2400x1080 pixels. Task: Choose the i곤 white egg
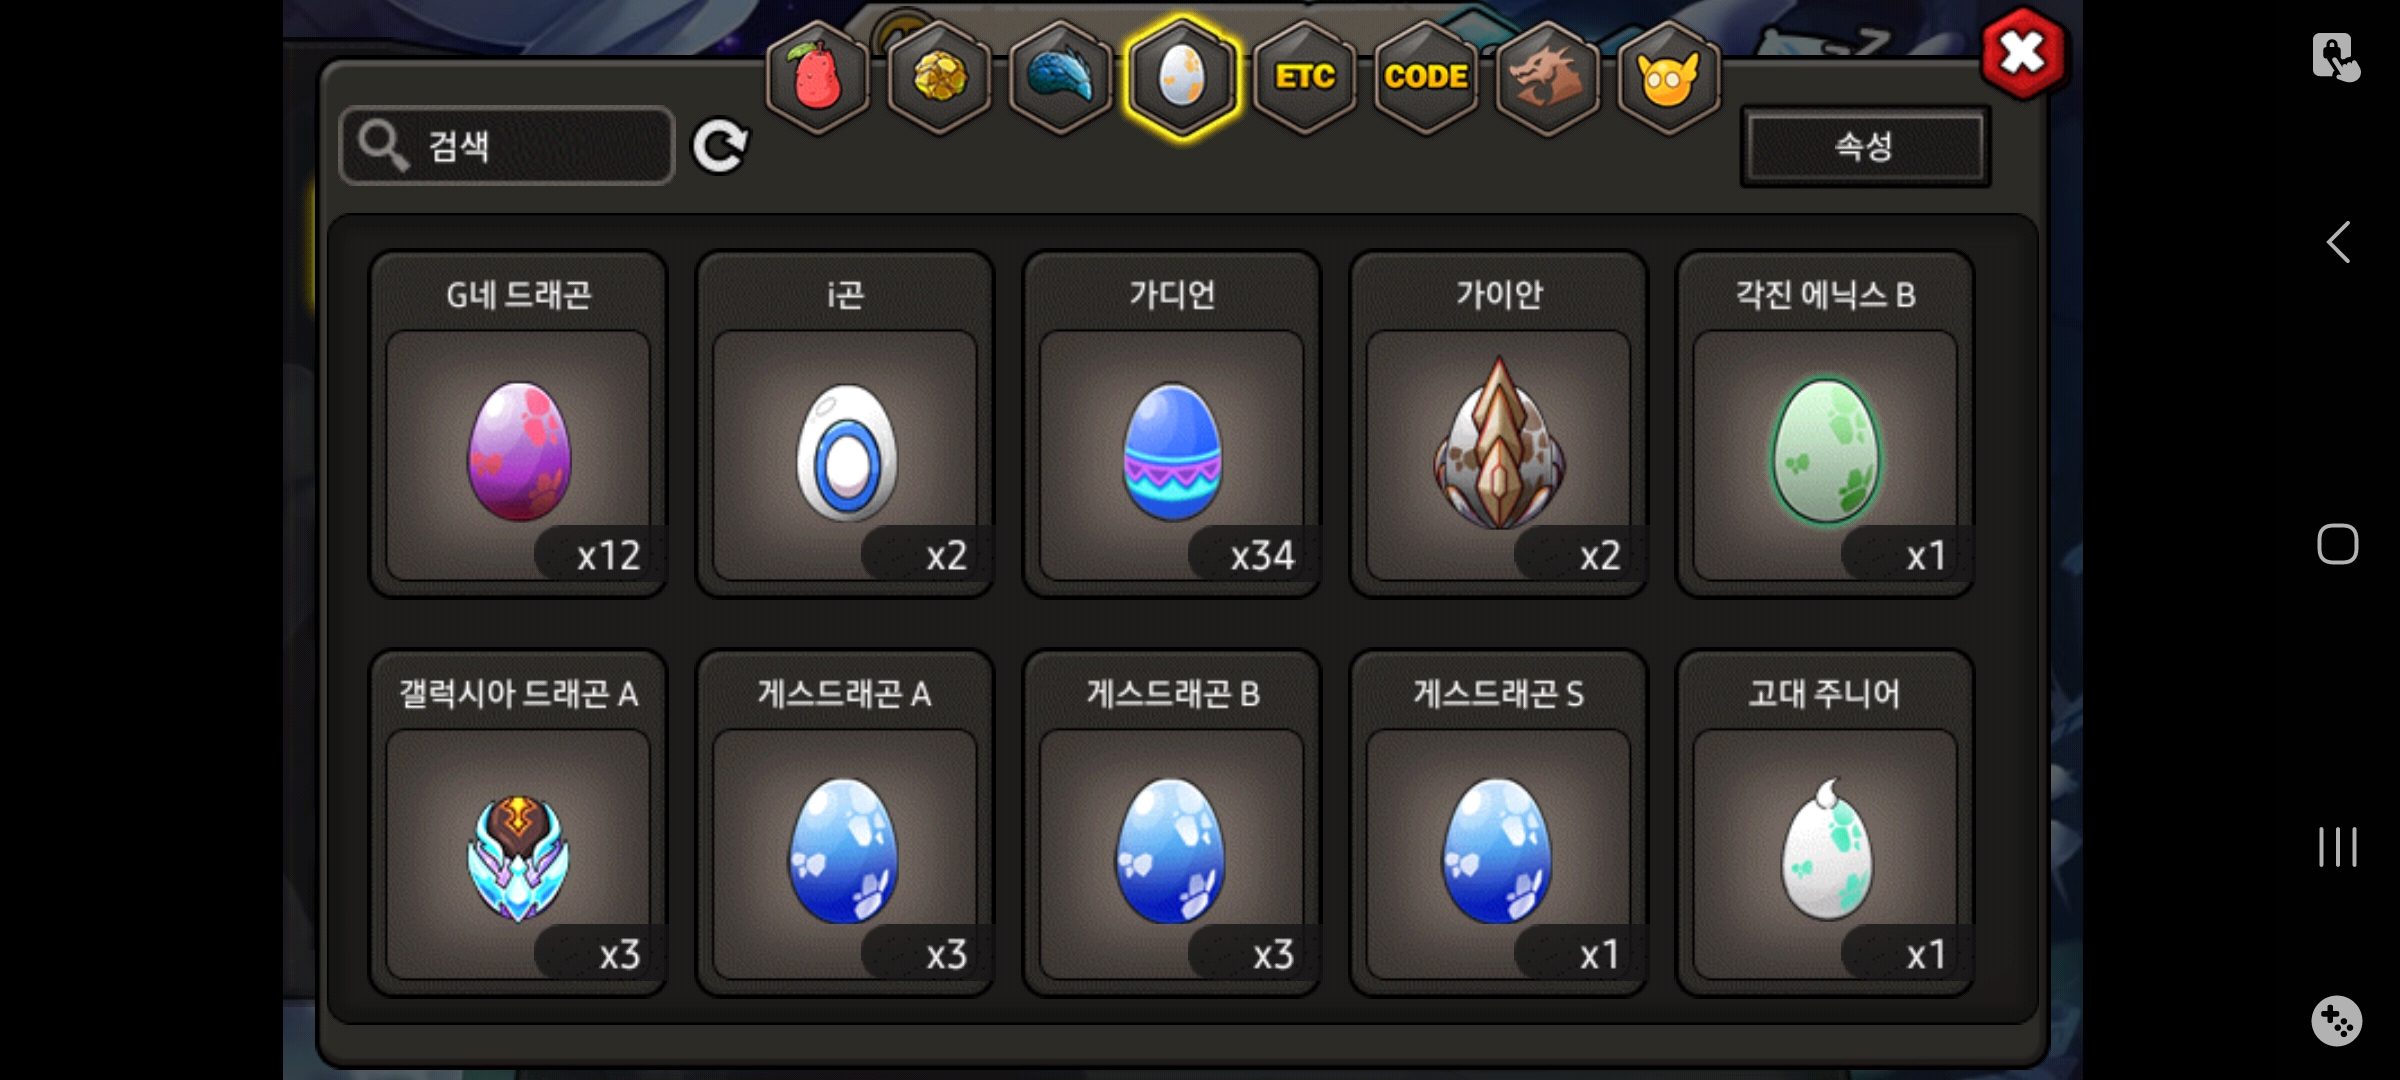pos(845,424)
